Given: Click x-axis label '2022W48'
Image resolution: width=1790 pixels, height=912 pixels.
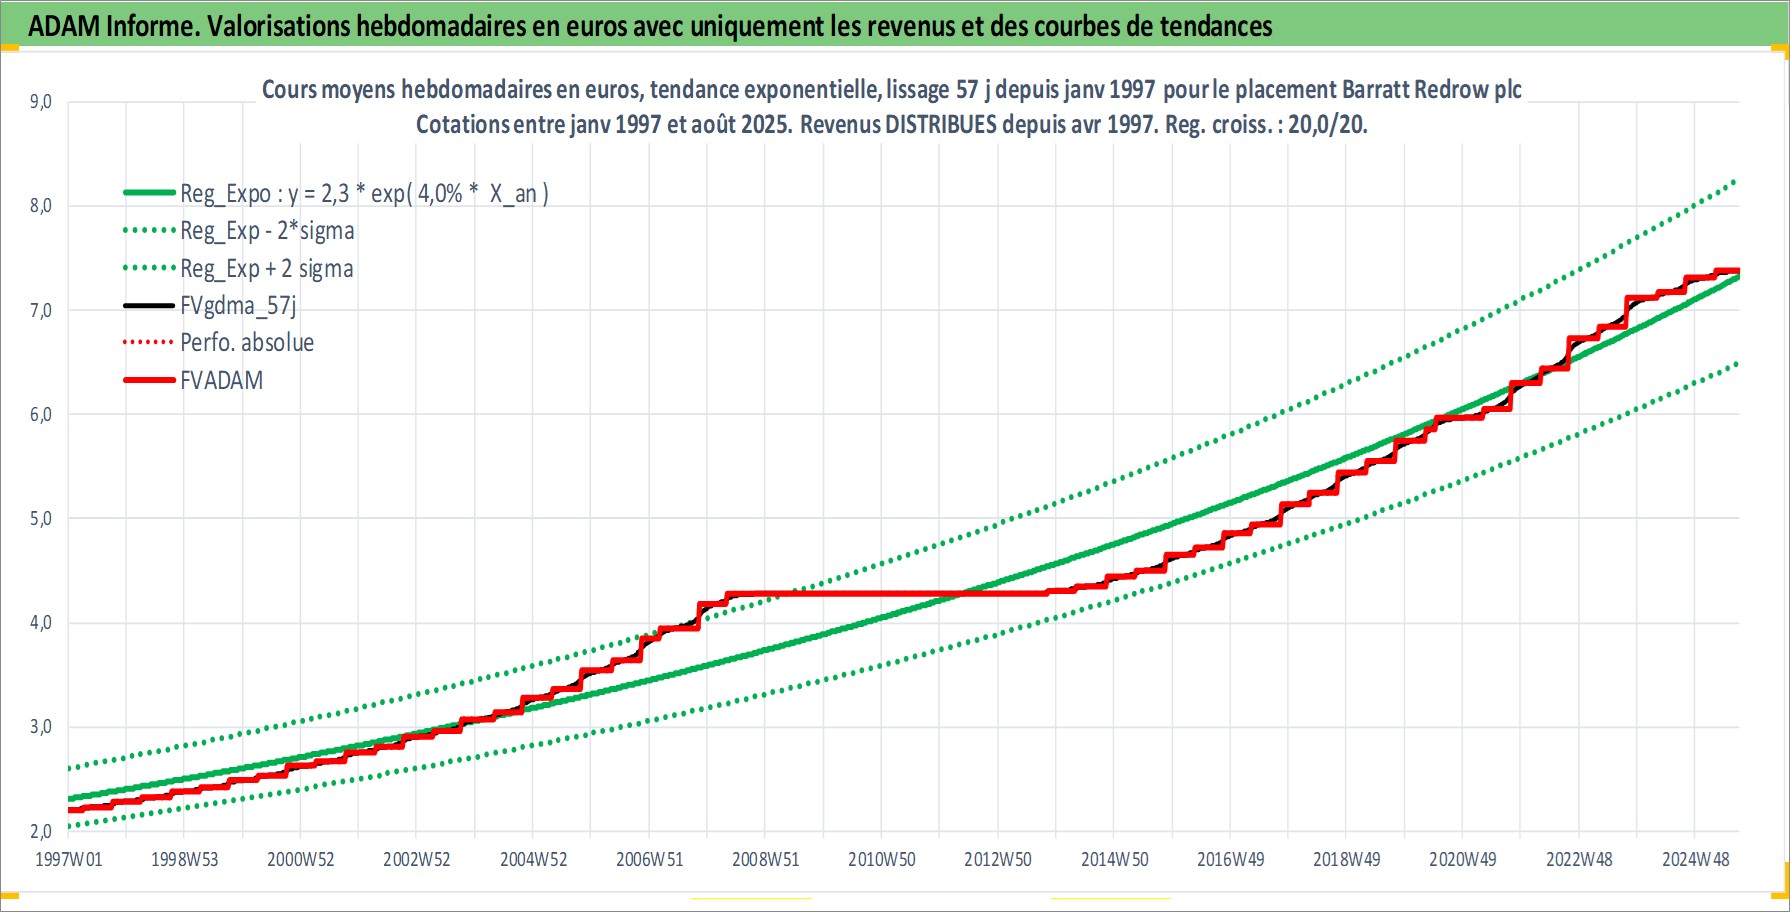Looking at the screenshot, I should pos(1579,859).
